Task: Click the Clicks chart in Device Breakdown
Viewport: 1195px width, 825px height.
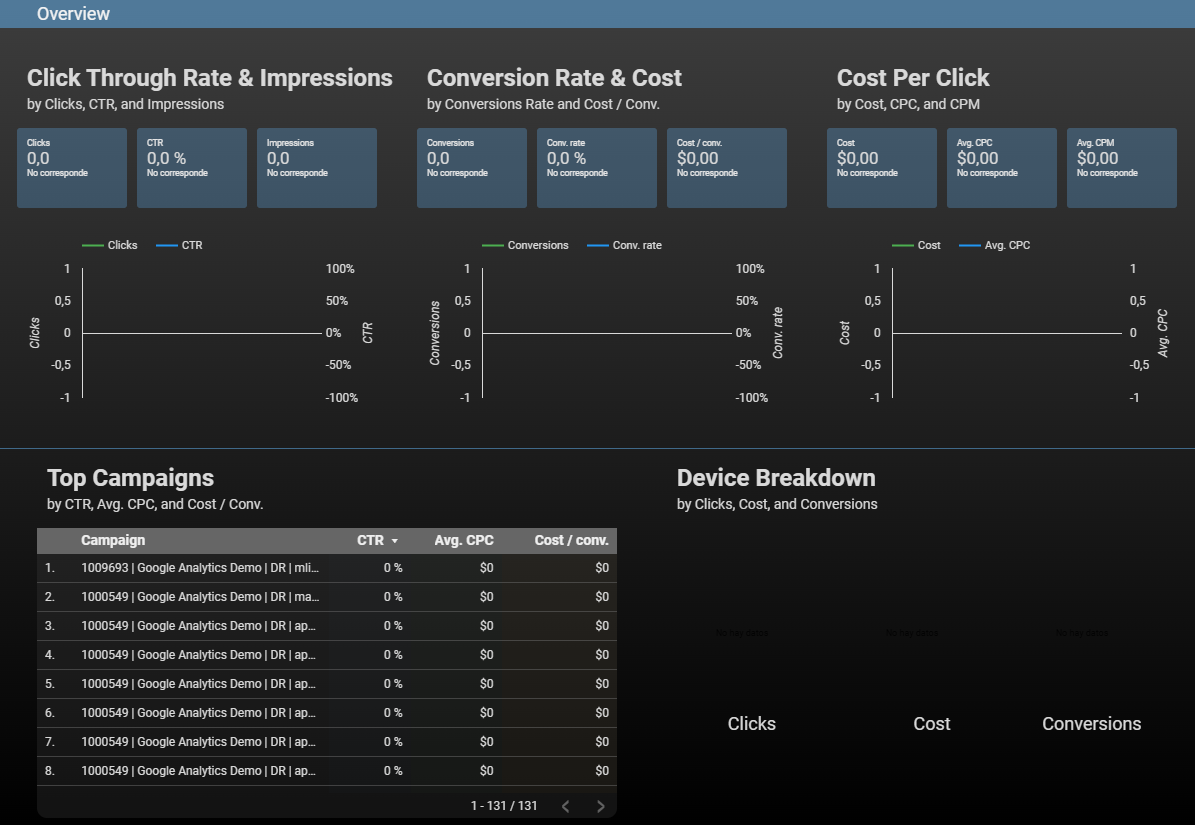Action: tap(752, 660)
